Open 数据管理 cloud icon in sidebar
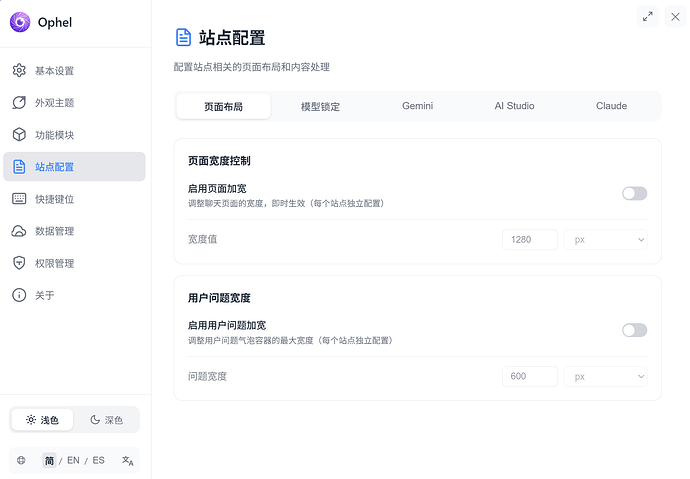This screenshot has width=690, height=479. pos(19,231)
